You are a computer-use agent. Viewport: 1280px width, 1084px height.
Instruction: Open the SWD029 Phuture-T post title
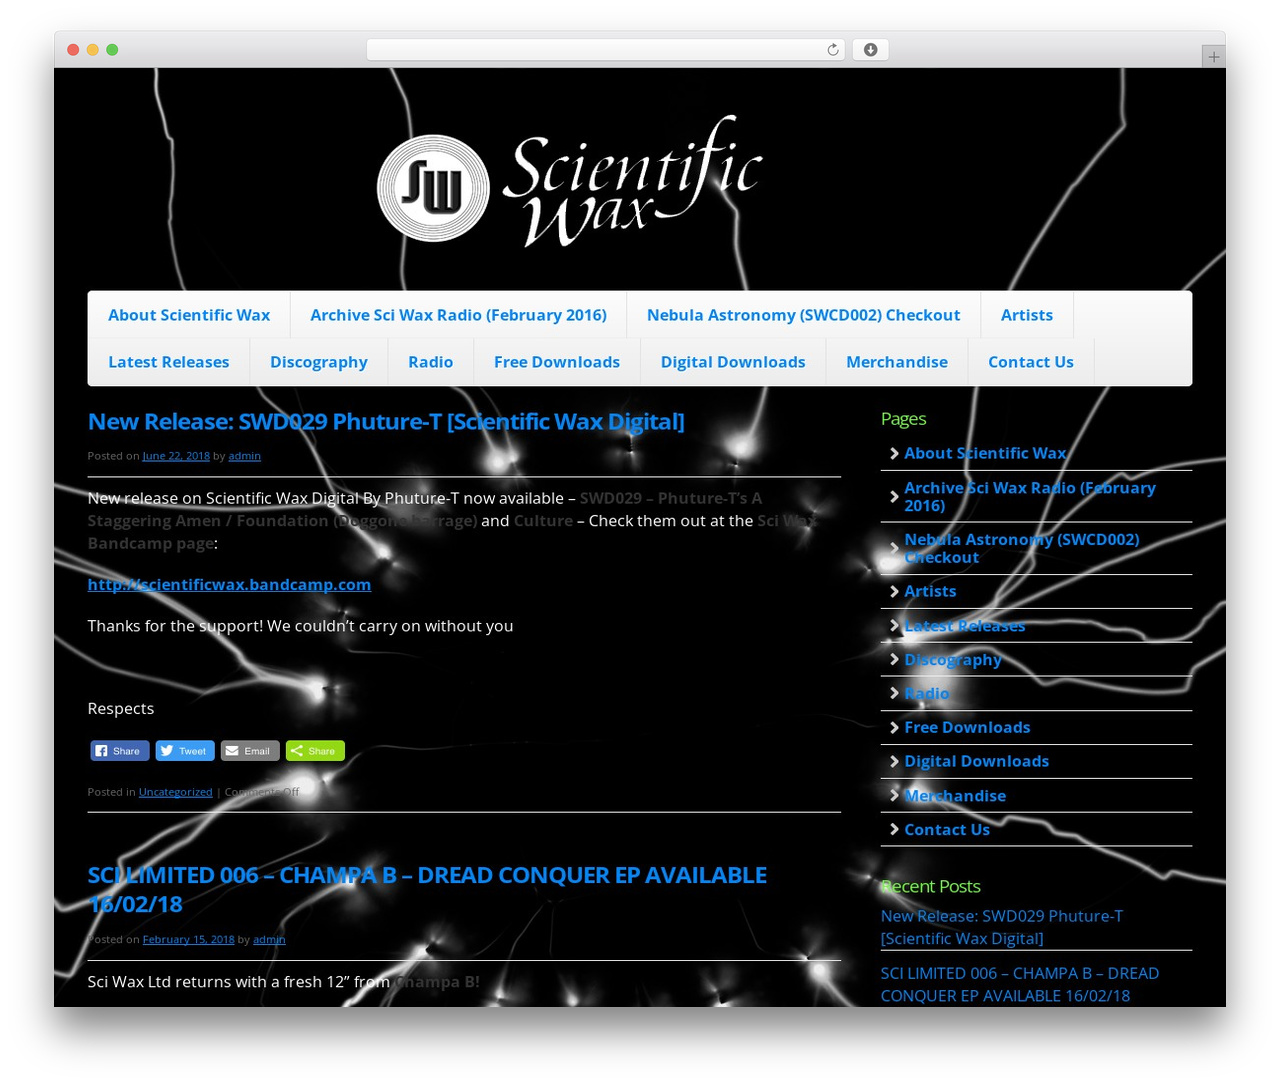[386, 422]
